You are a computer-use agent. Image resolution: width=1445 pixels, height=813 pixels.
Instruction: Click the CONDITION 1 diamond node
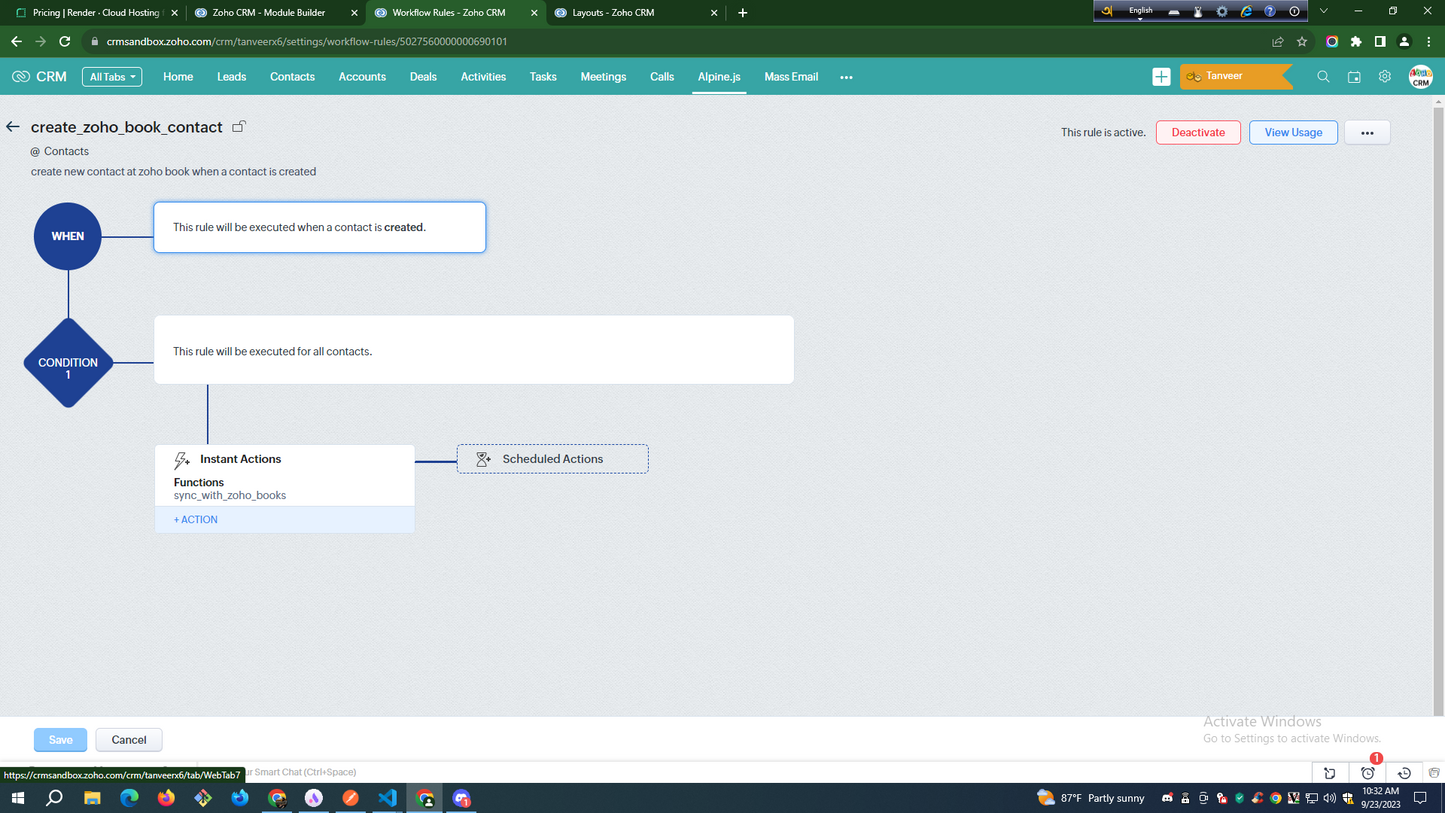point(68,363)
